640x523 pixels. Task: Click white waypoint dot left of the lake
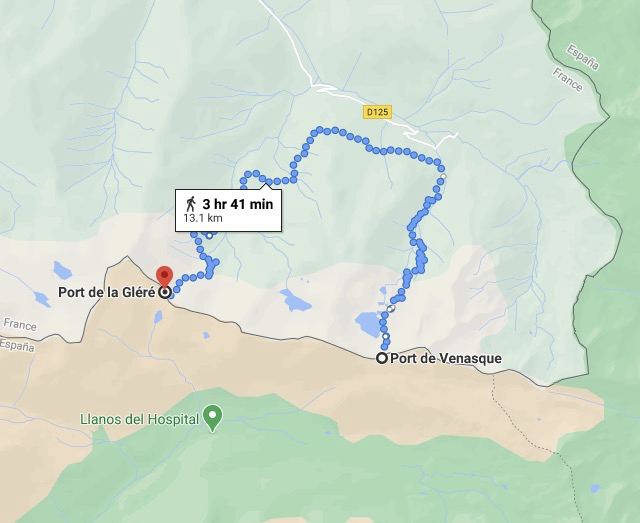pos(209,236)
